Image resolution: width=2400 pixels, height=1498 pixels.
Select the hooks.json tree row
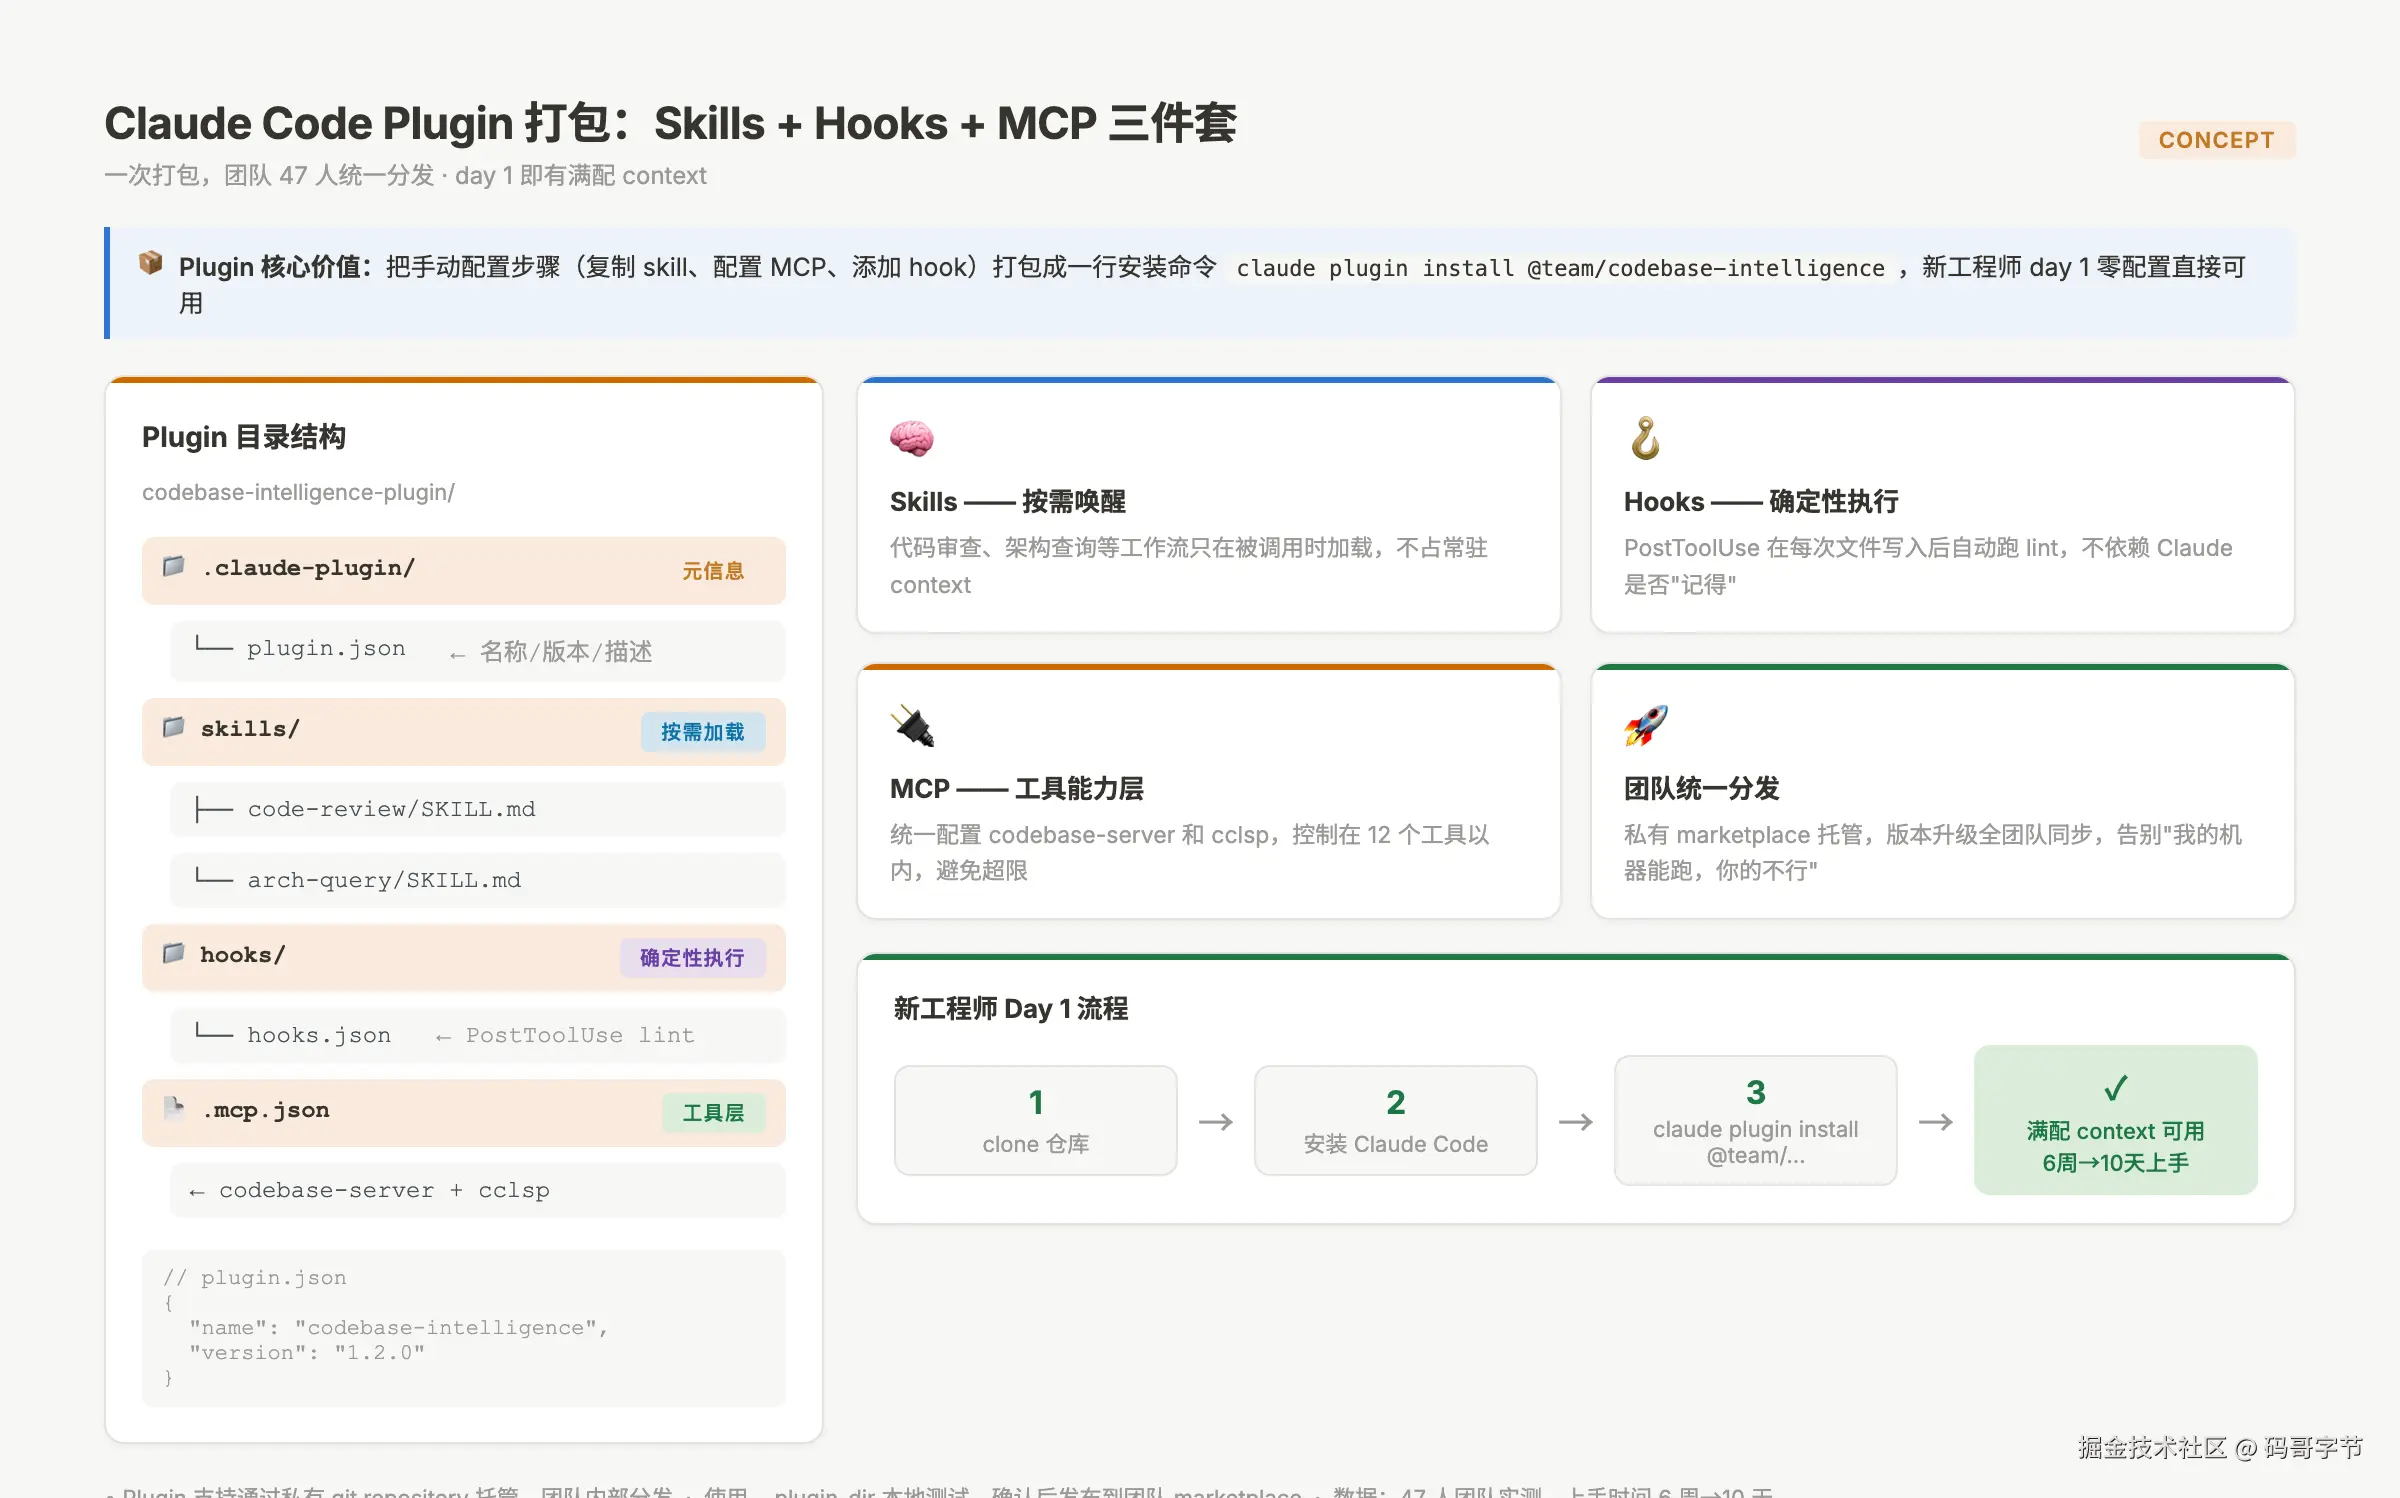pyautogui.click(x=478, y=1035)
